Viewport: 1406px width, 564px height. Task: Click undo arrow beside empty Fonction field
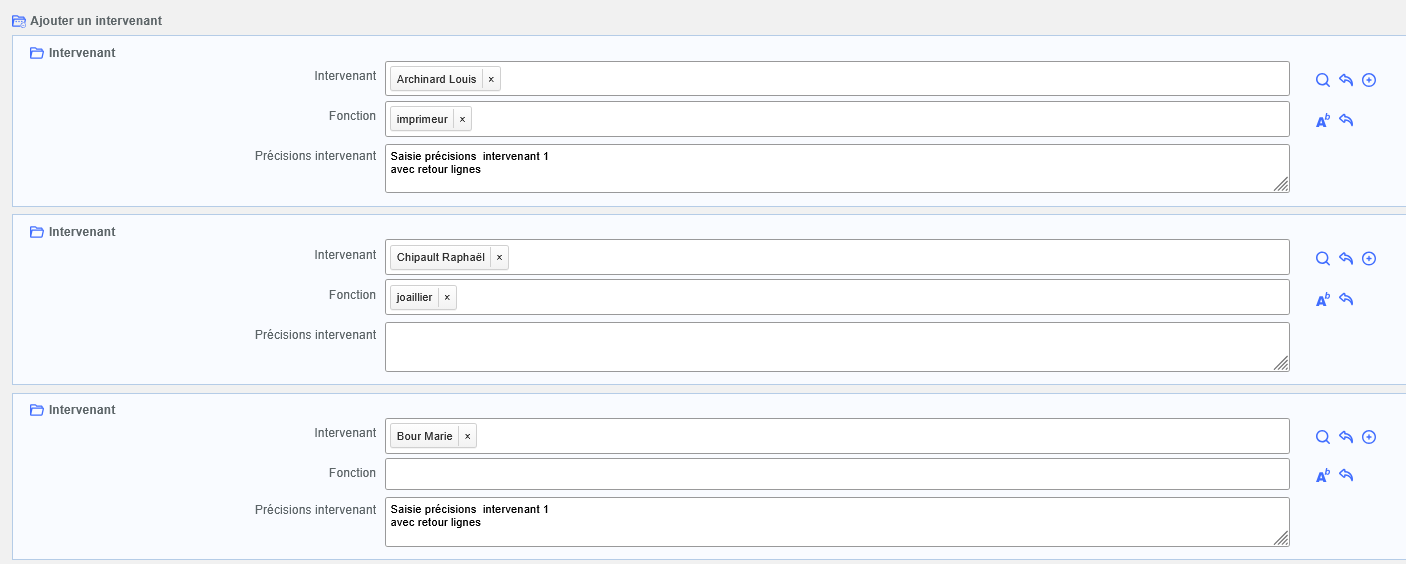point(1346,476)
